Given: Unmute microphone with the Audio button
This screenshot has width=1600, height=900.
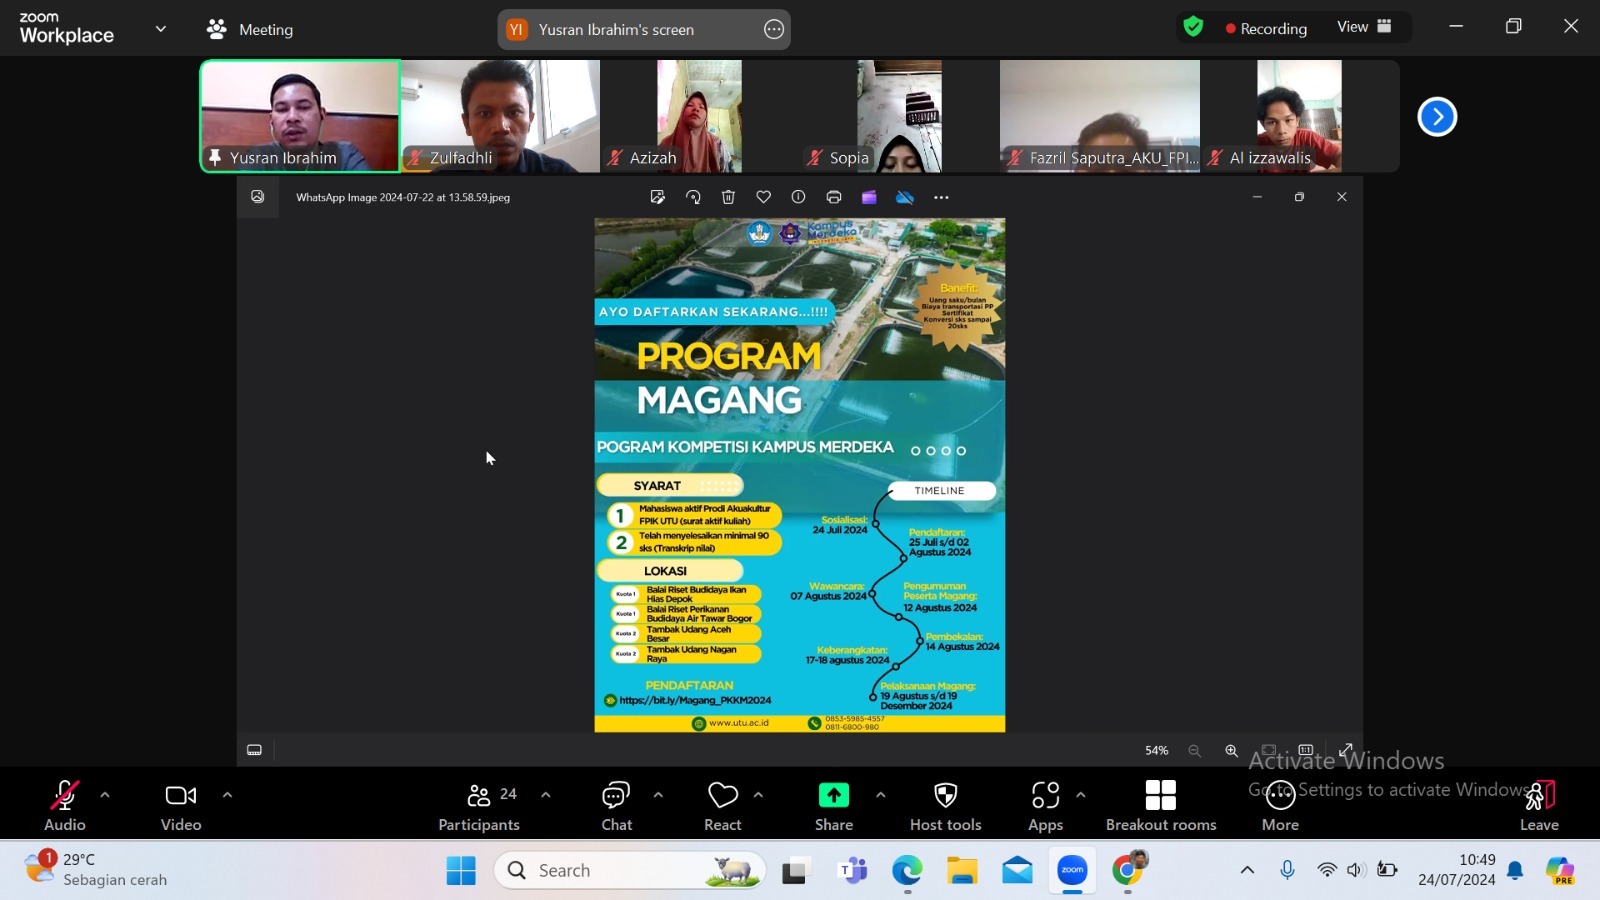Looking at the screenshot, I should (x=65, y=805).
